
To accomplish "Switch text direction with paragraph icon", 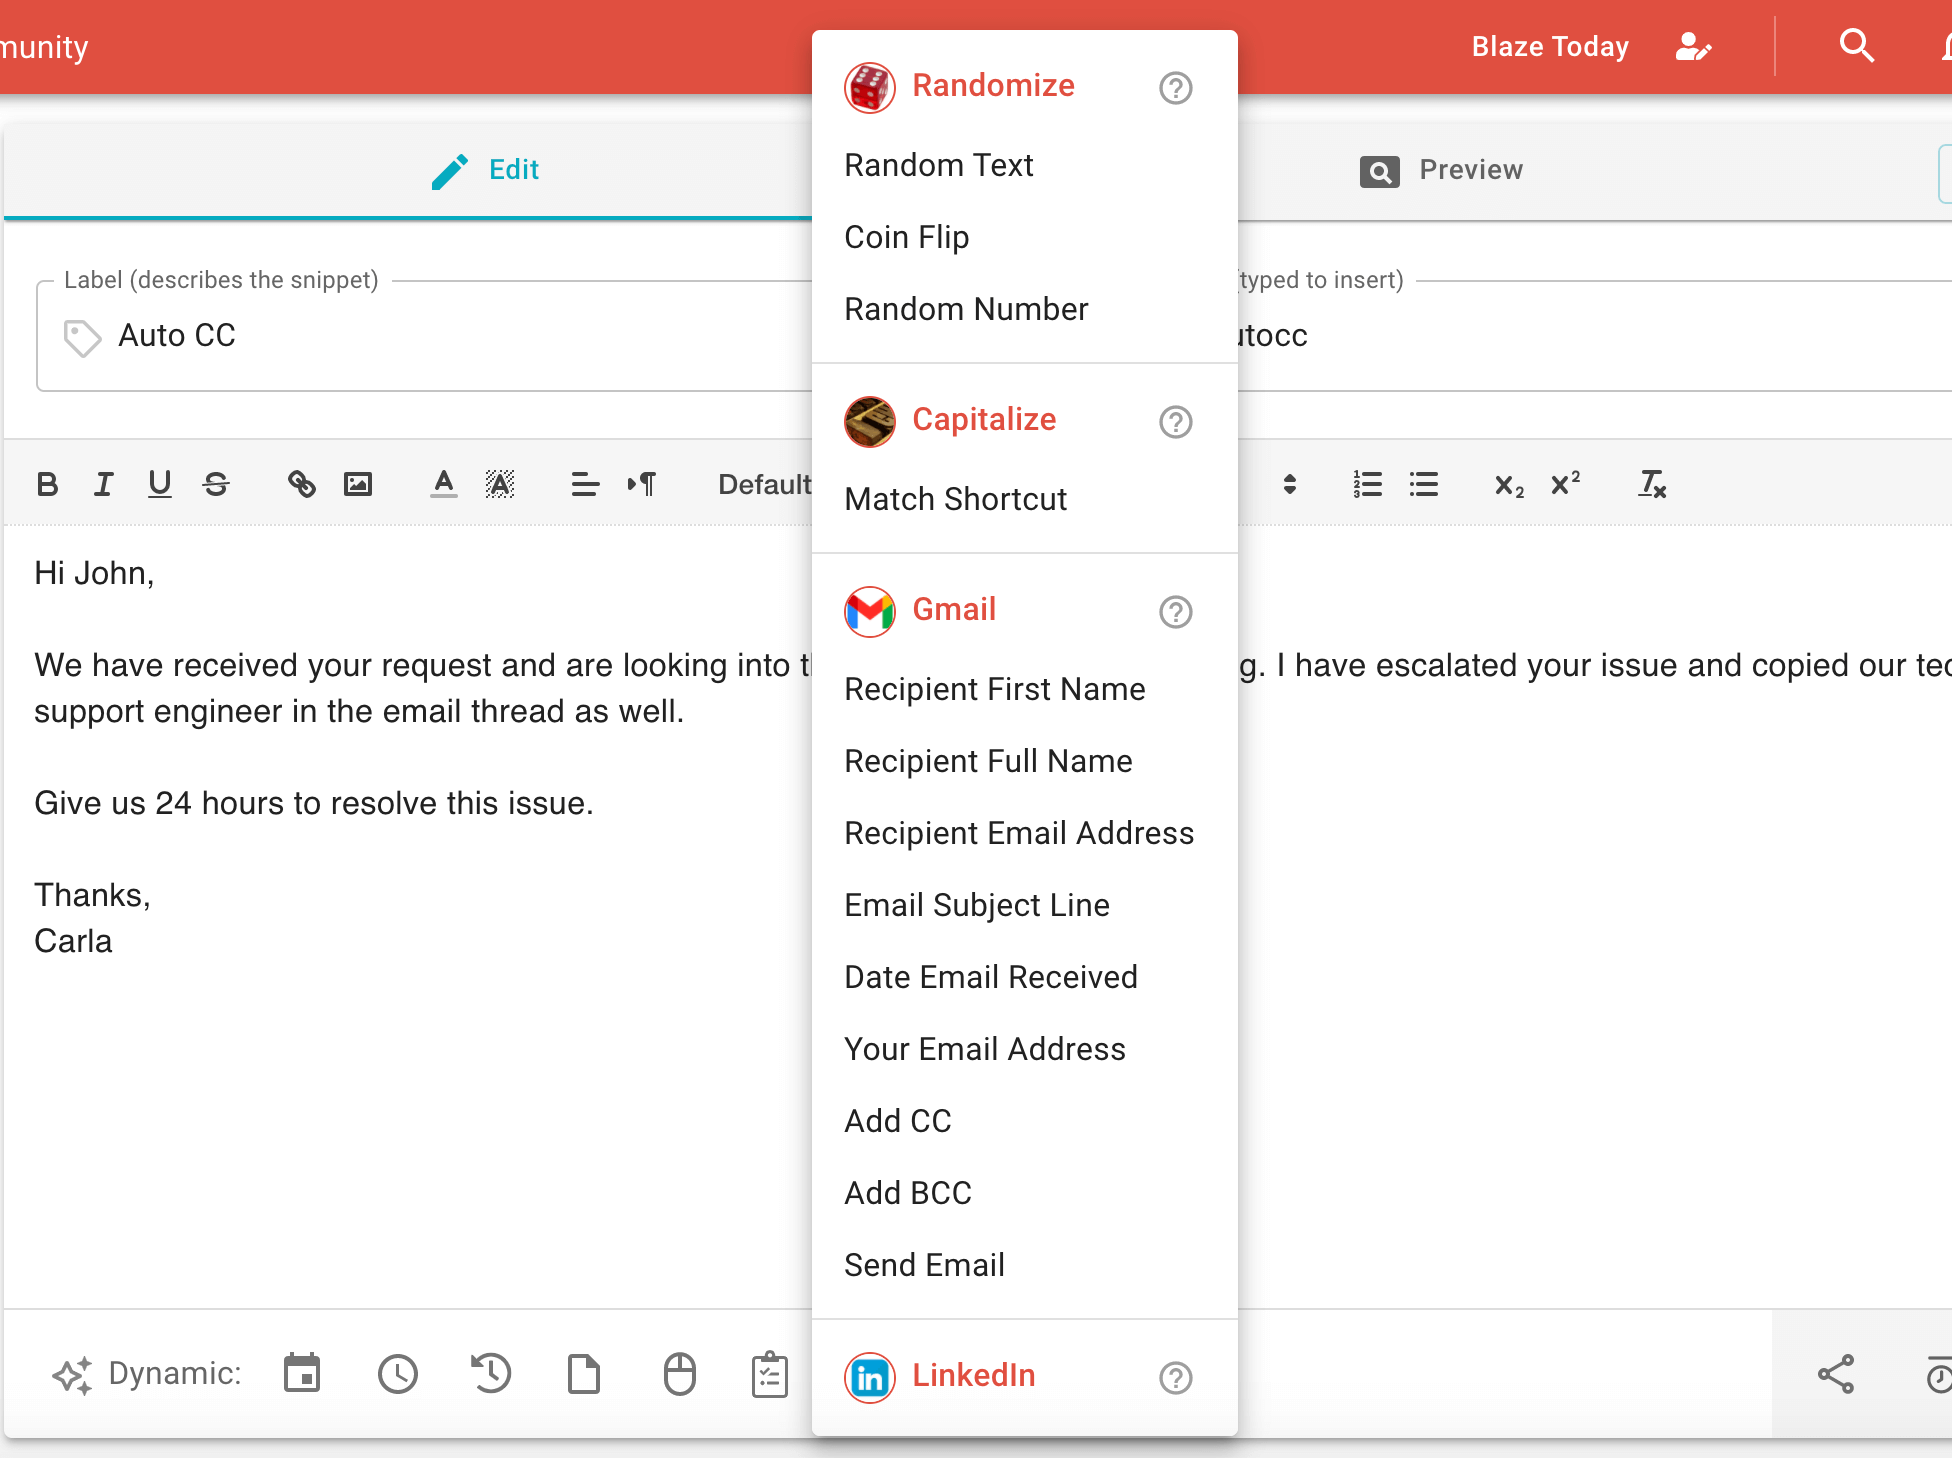I will 641,485.
